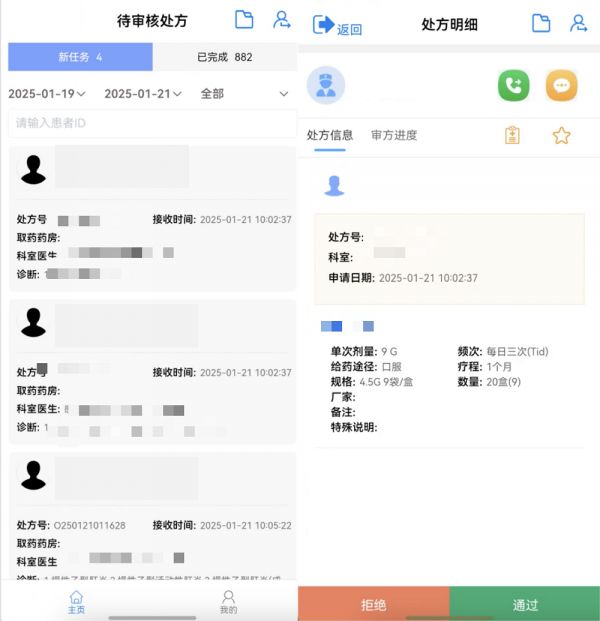600x621 pixels.
Task: Approve prescription with 通过 button
Action: 525,604
